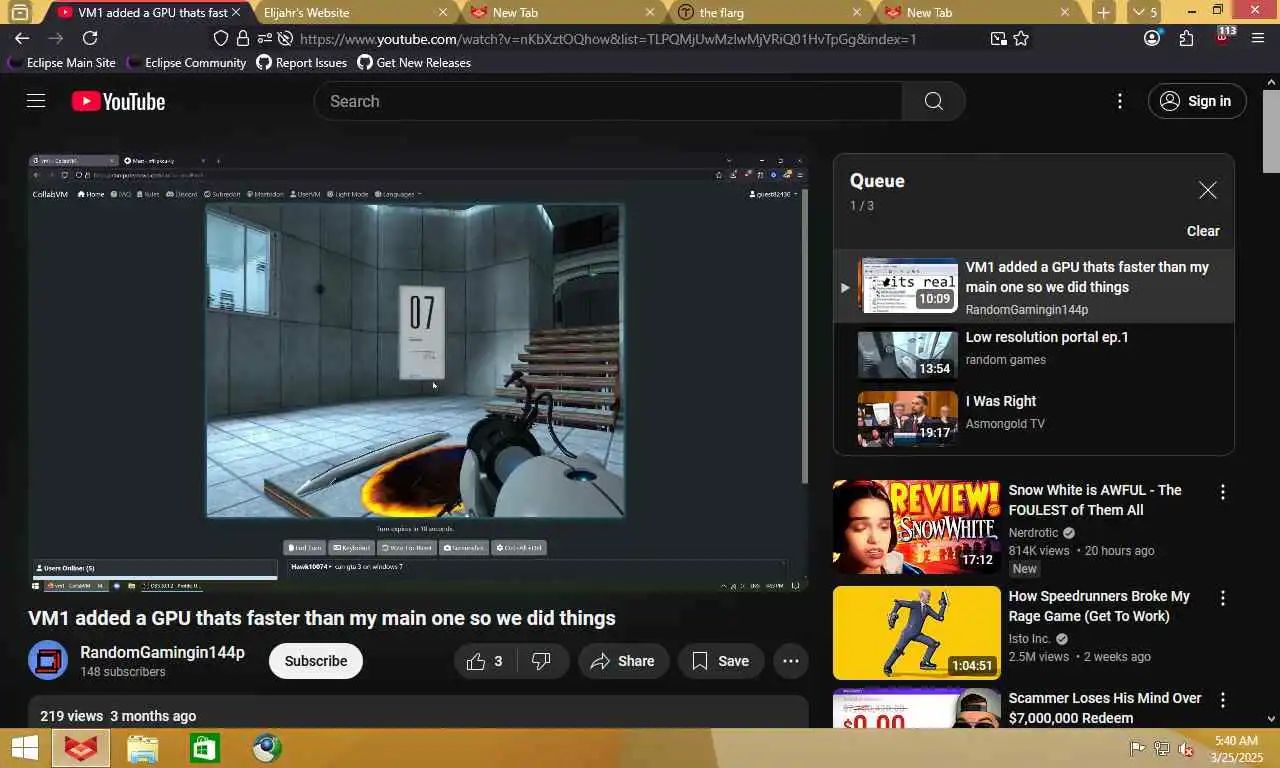Open Eclipse Community bookmark
This screenshot has height=768, width=1280.
pos(187,62)
